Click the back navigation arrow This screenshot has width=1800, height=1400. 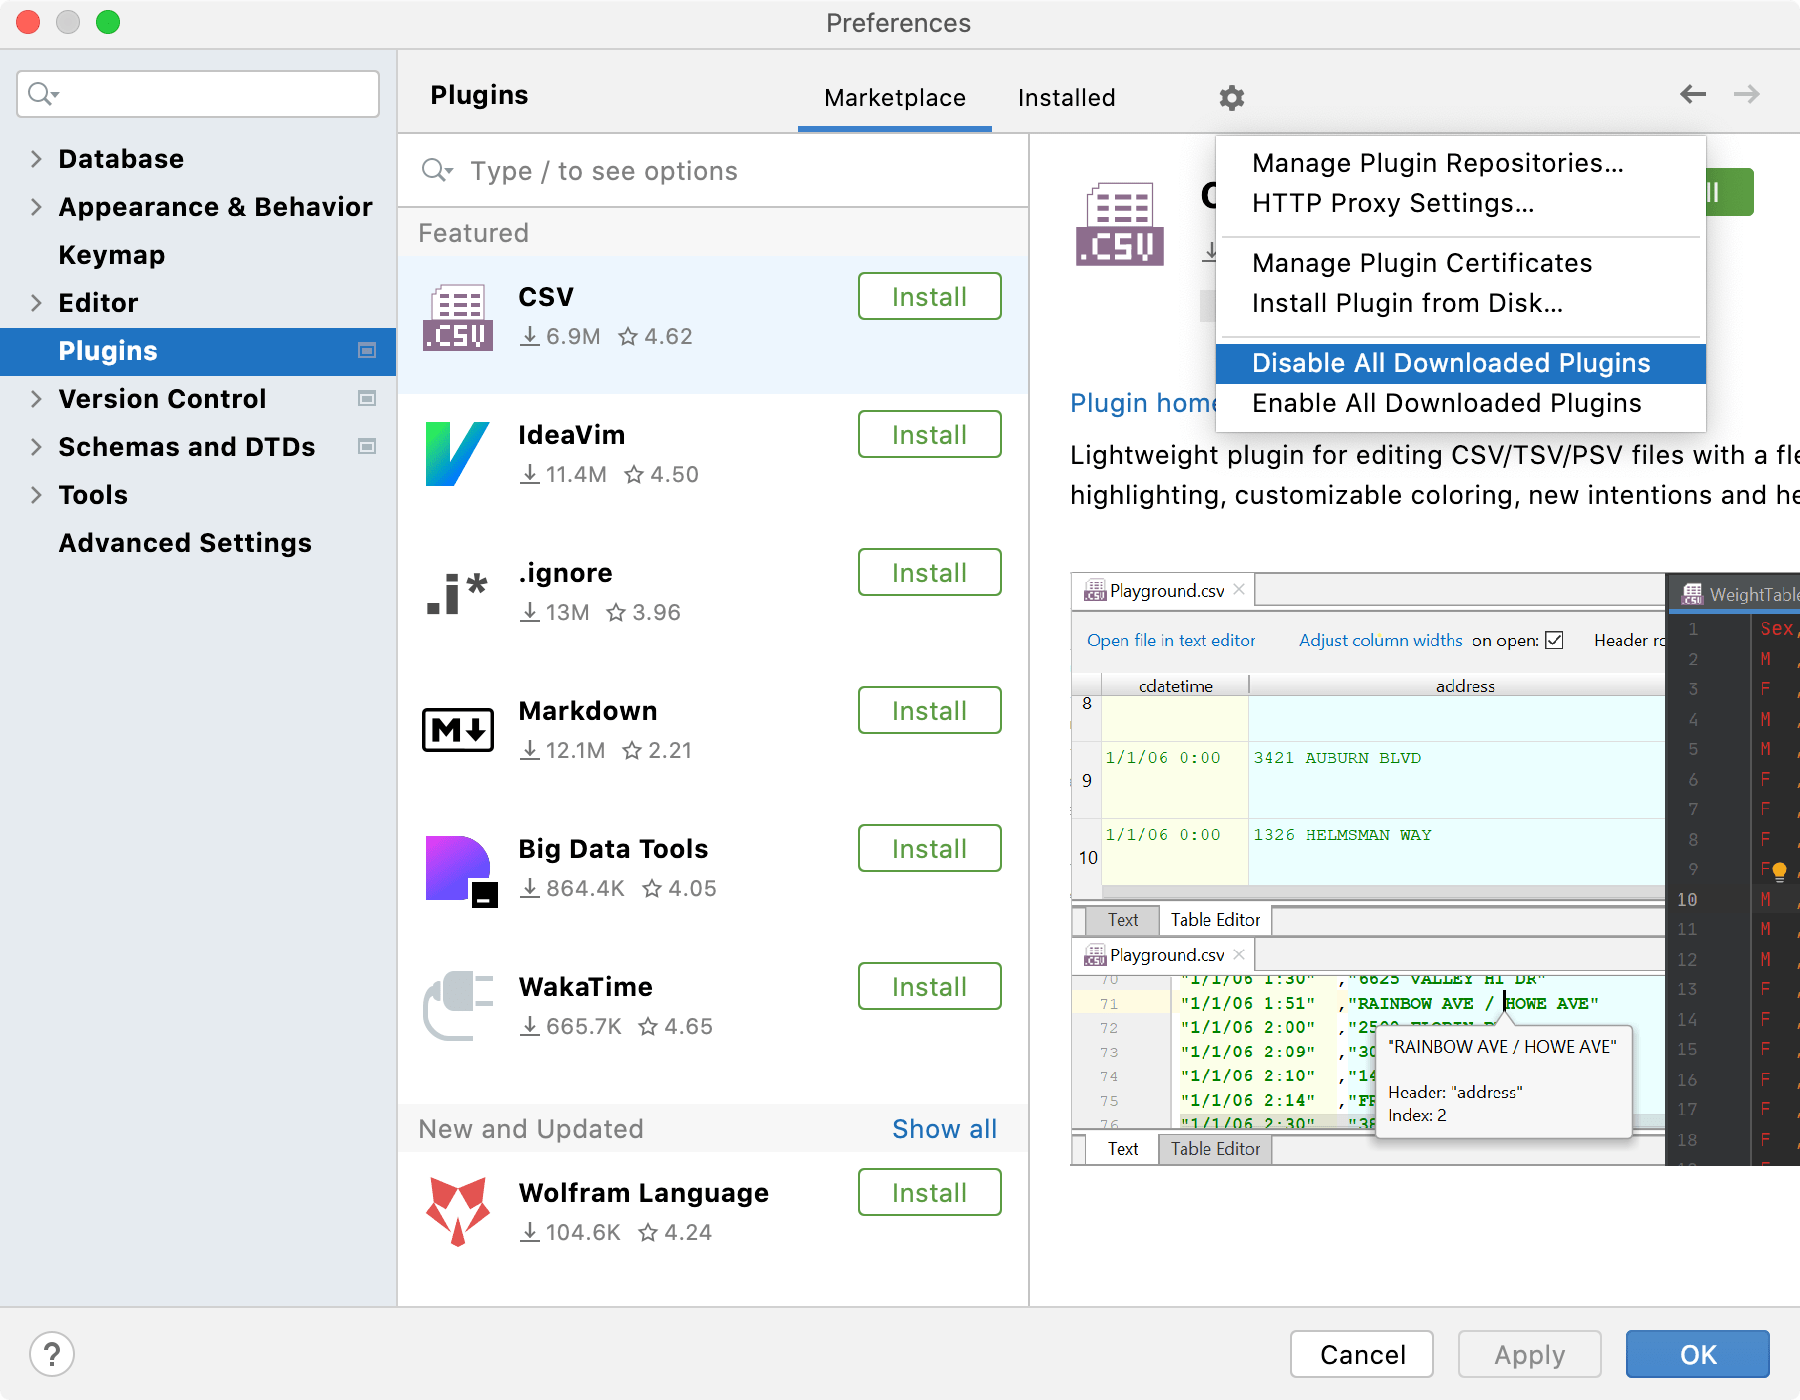(1693, 94)
